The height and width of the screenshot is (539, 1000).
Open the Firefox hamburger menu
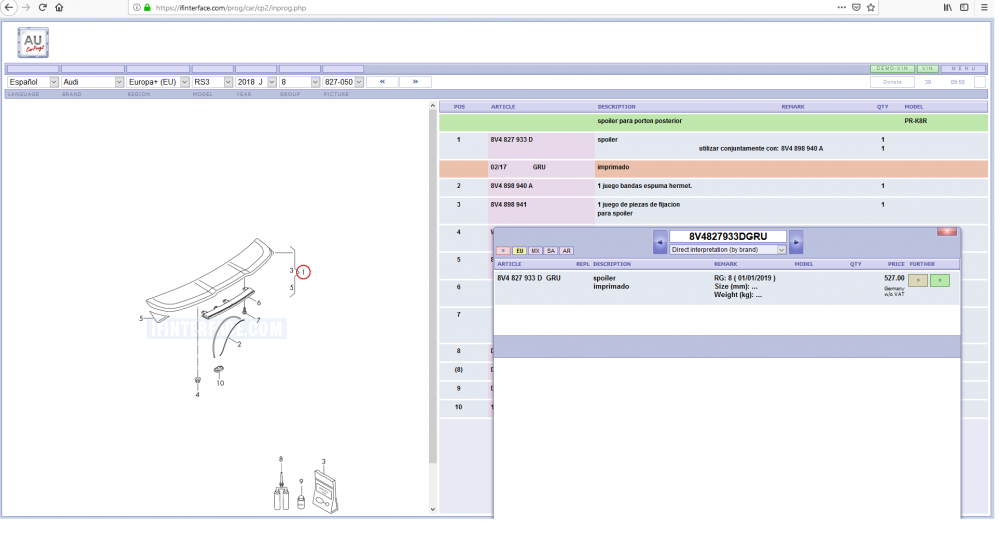985,8
